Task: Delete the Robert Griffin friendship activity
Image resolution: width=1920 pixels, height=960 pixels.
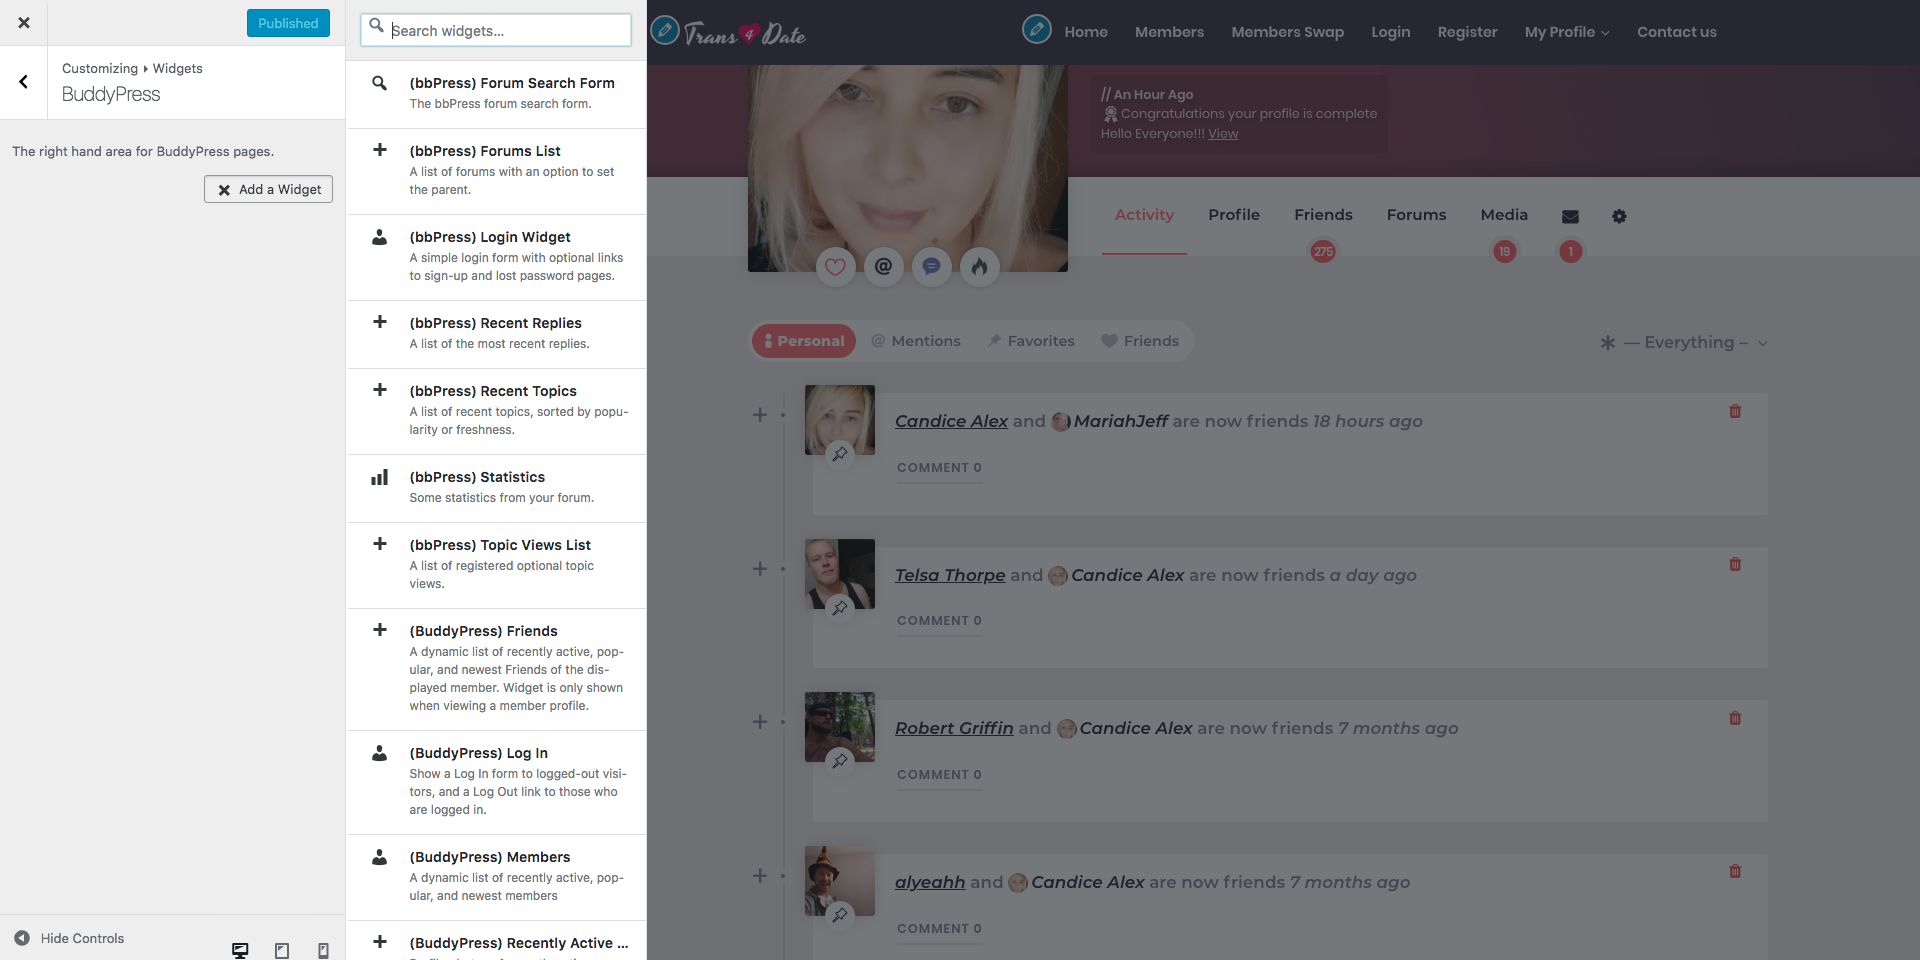Action: pyautogui.click(x=1735, y=718)
